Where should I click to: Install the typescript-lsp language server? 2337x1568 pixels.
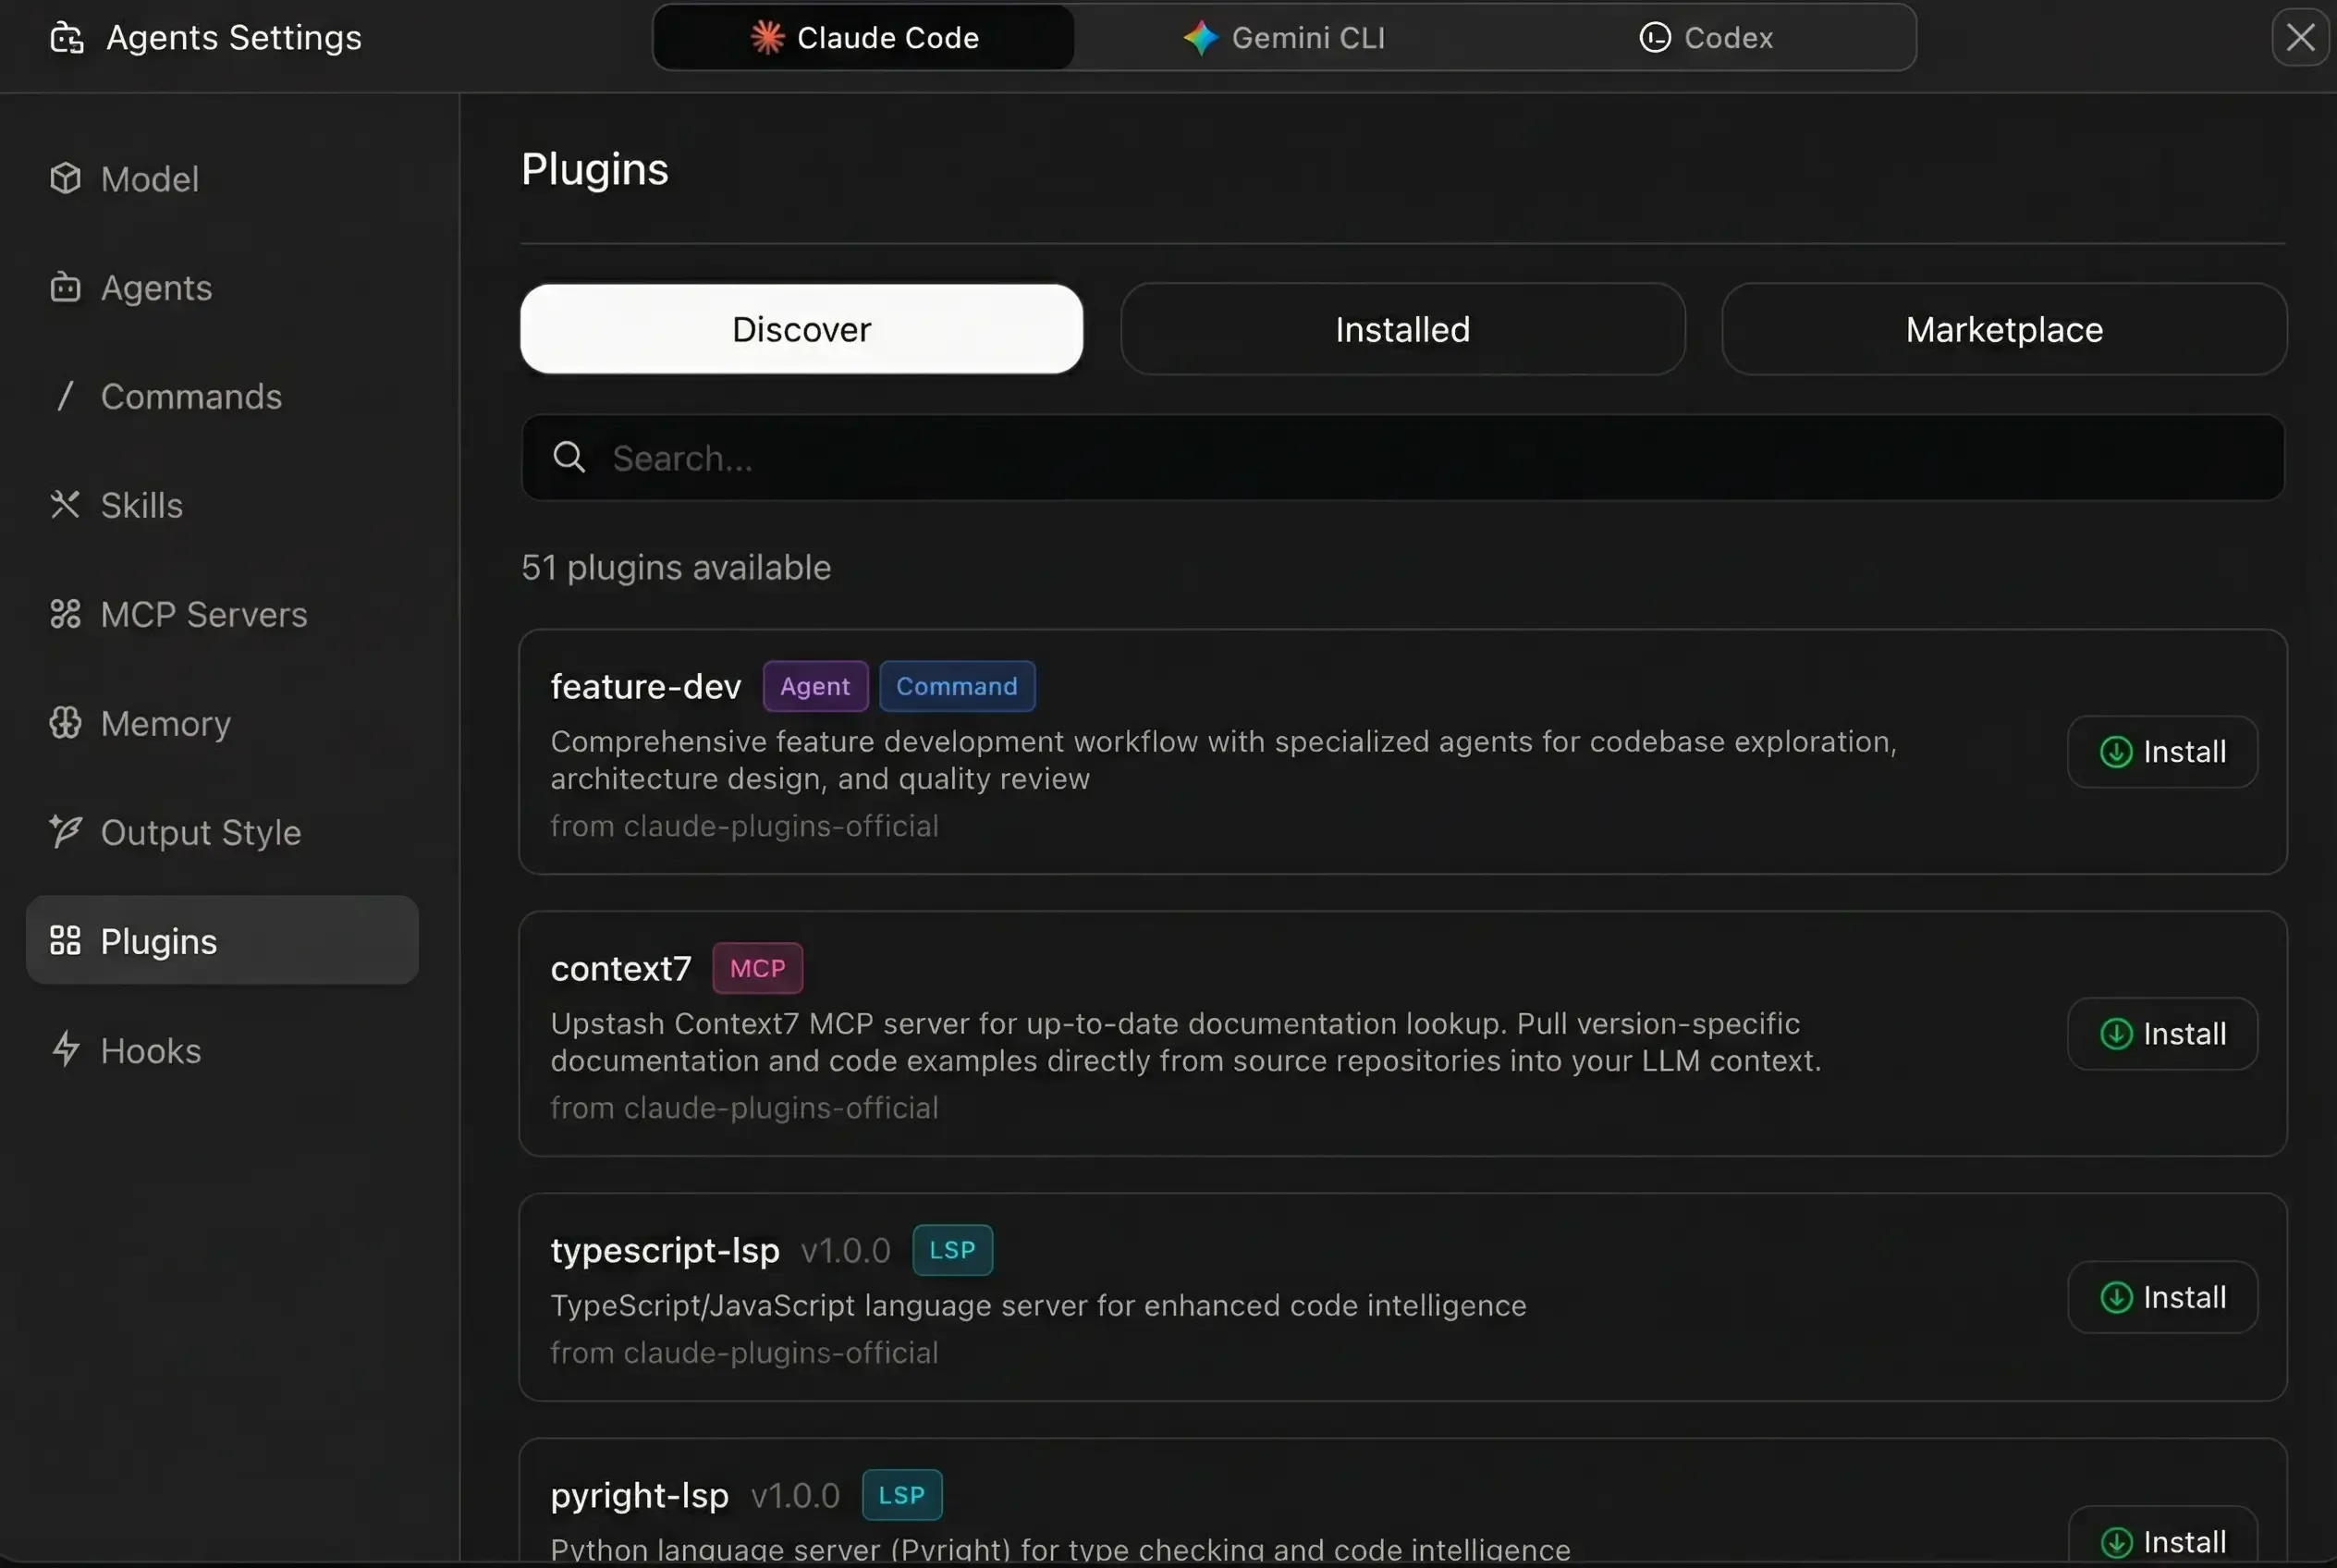pos(2162,1296)
